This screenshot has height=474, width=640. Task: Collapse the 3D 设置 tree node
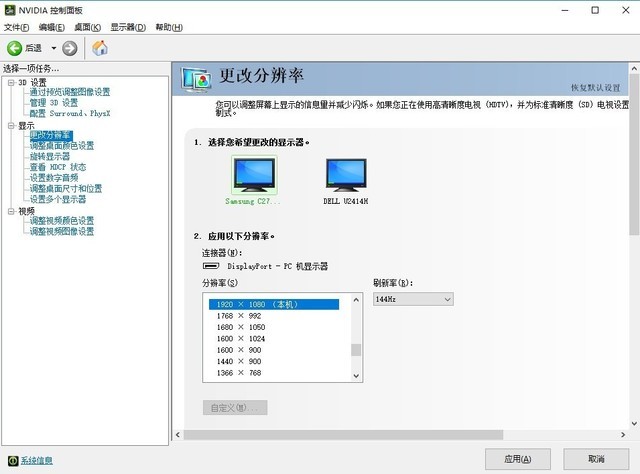pyautogui.click(x=11, y=82)
